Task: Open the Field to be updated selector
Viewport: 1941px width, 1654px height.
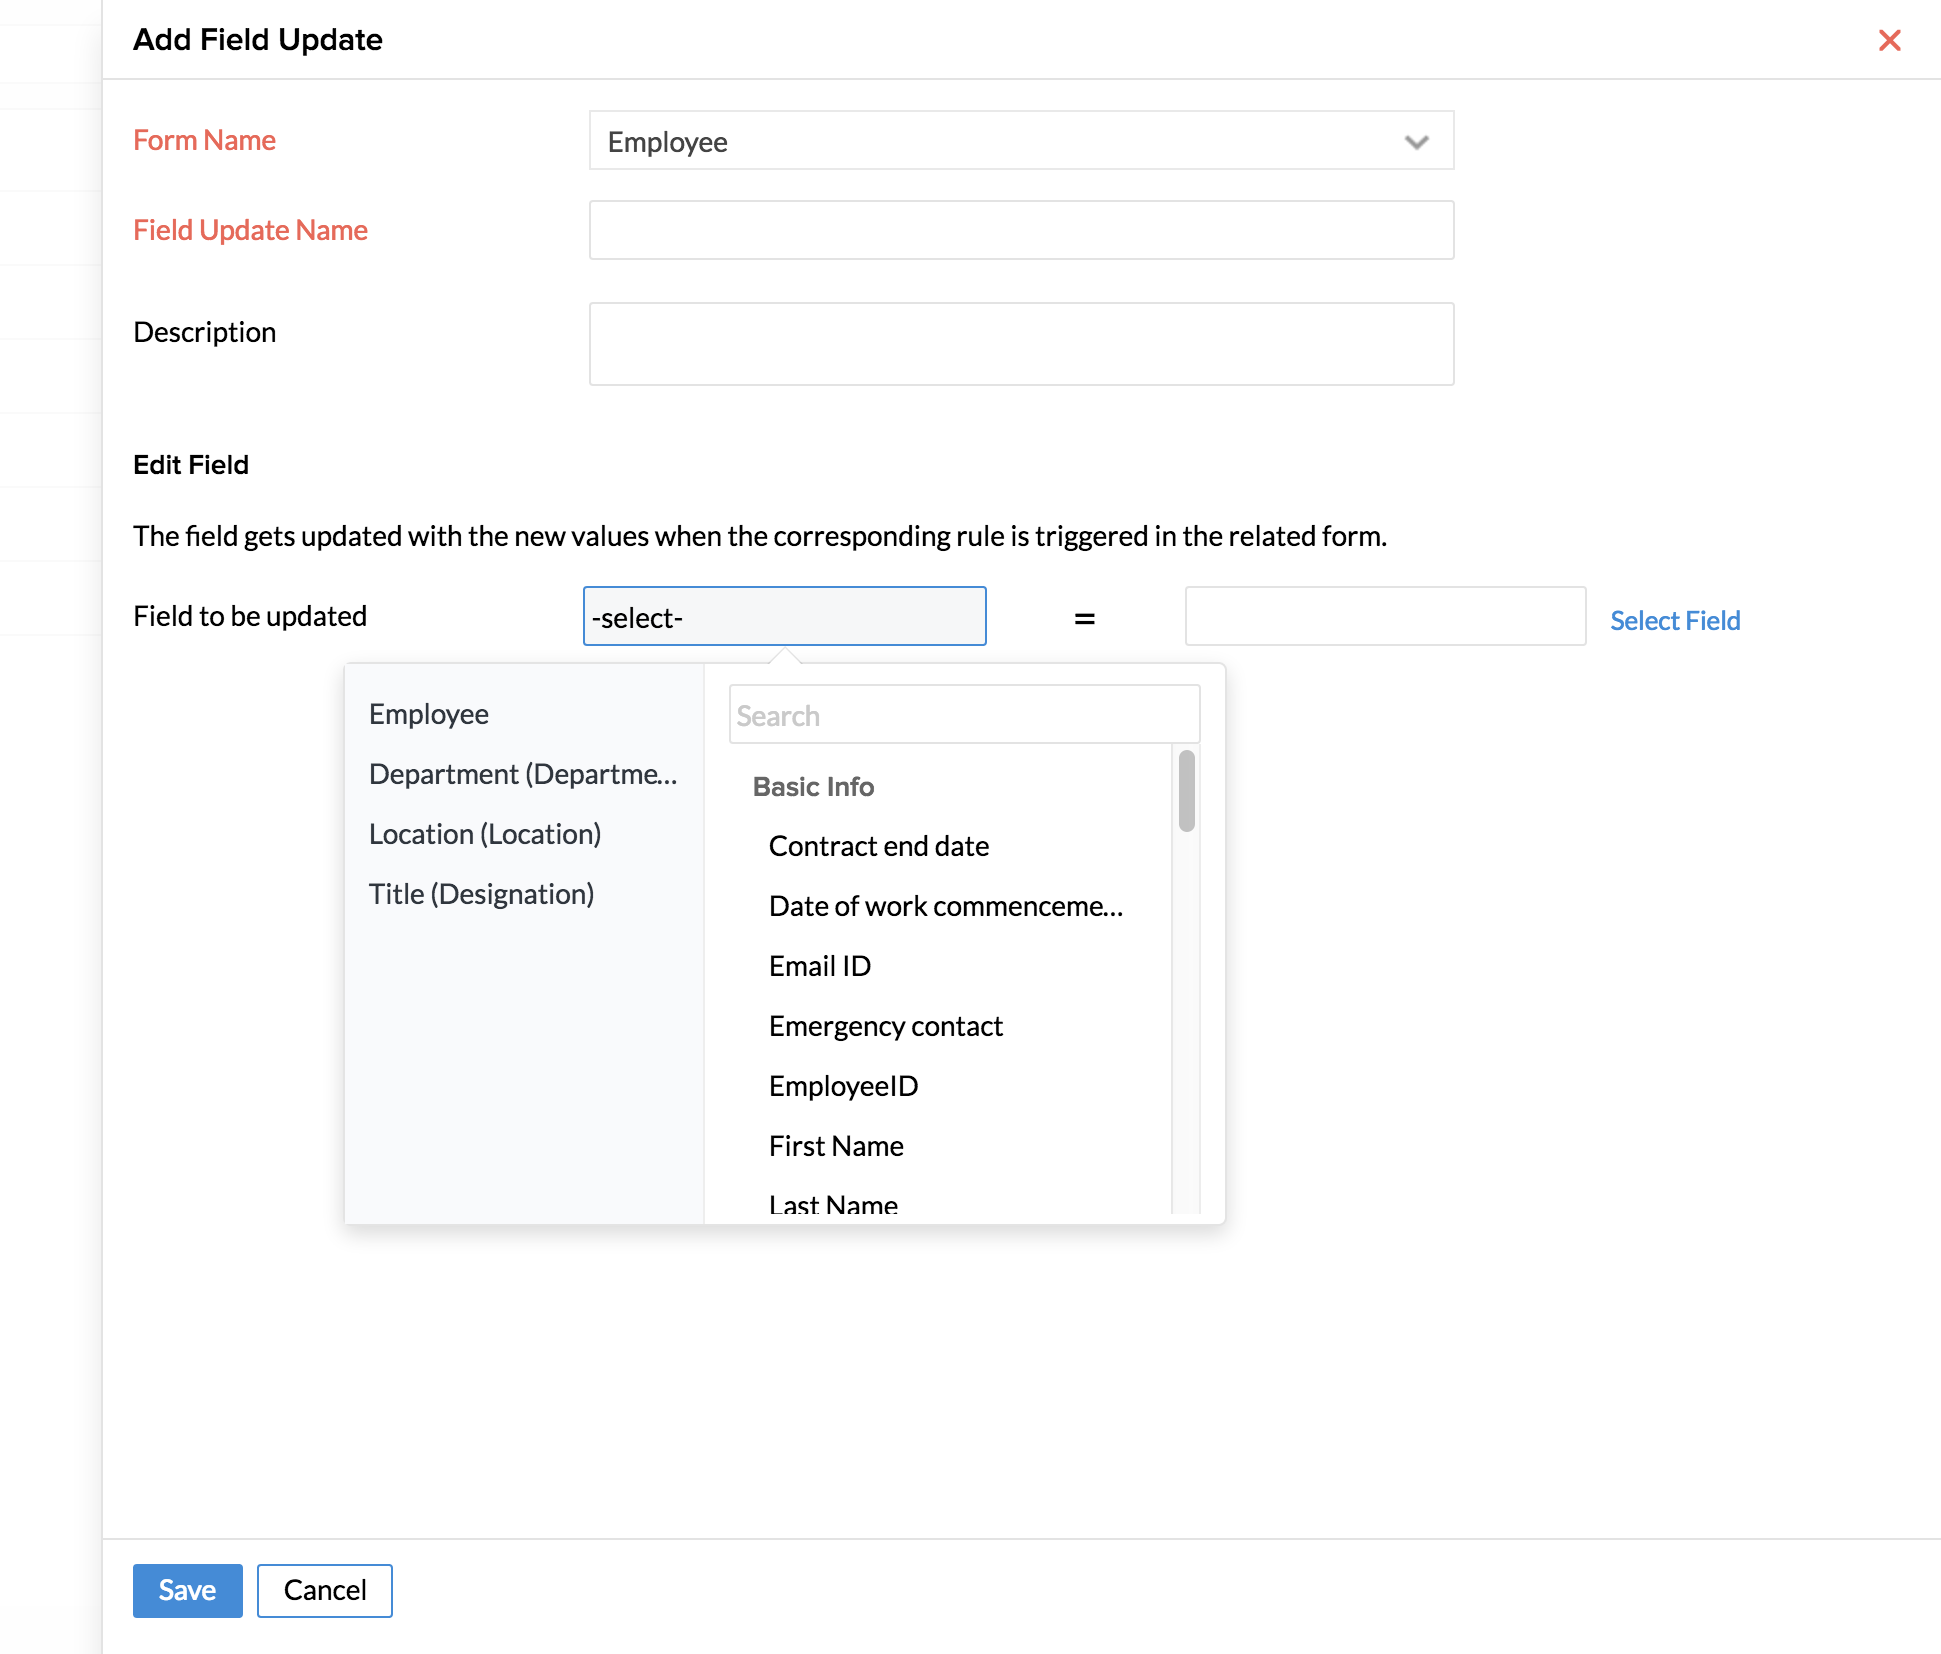Action: click(784, 617)
